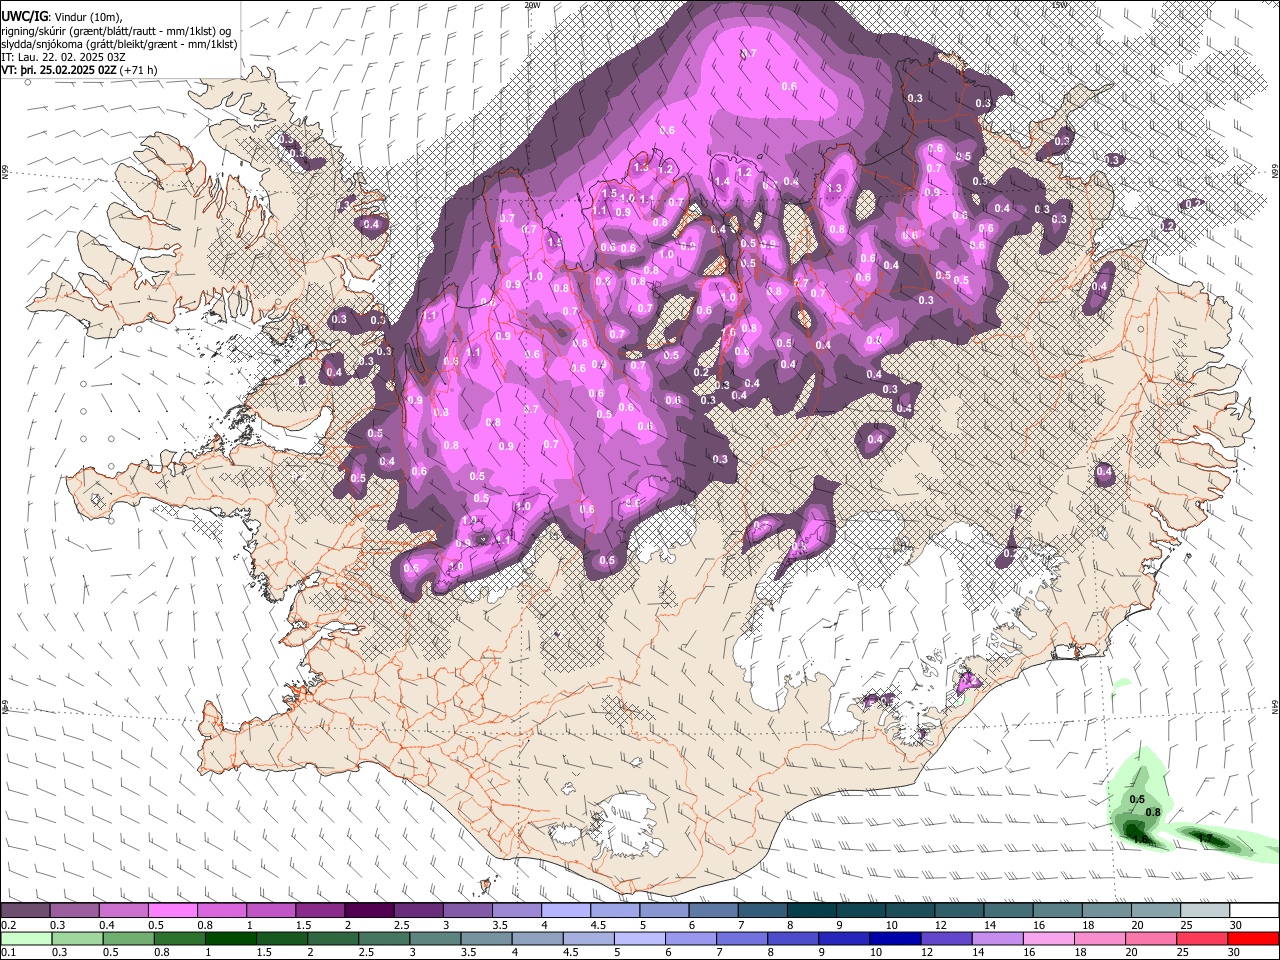The width and height of the screenshot is (1280, 960).
Task: Click the pink snow swatch labeled 0.5
Action: 172,911
